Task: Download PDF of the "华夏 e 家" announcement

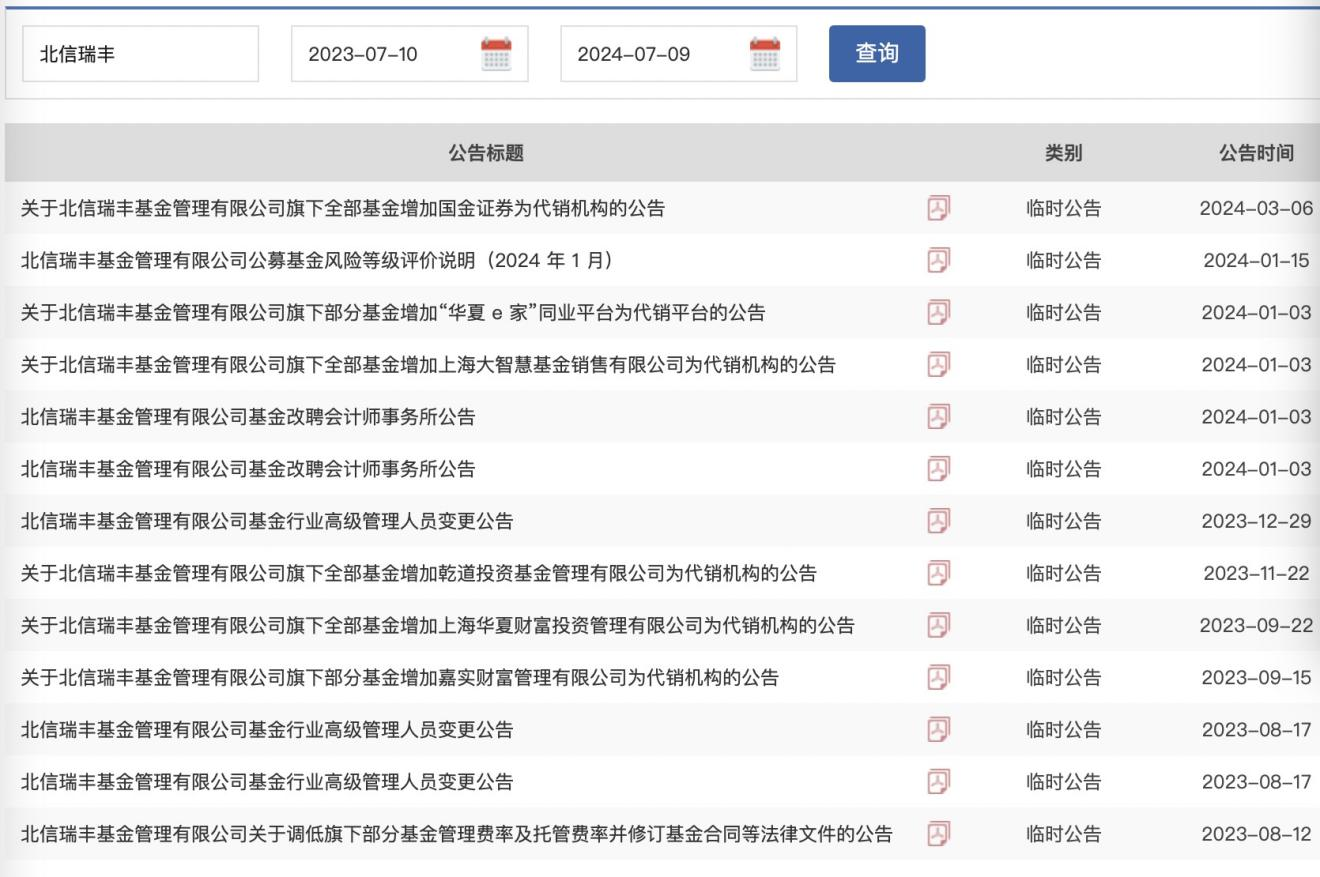Action: click(938, 312)
